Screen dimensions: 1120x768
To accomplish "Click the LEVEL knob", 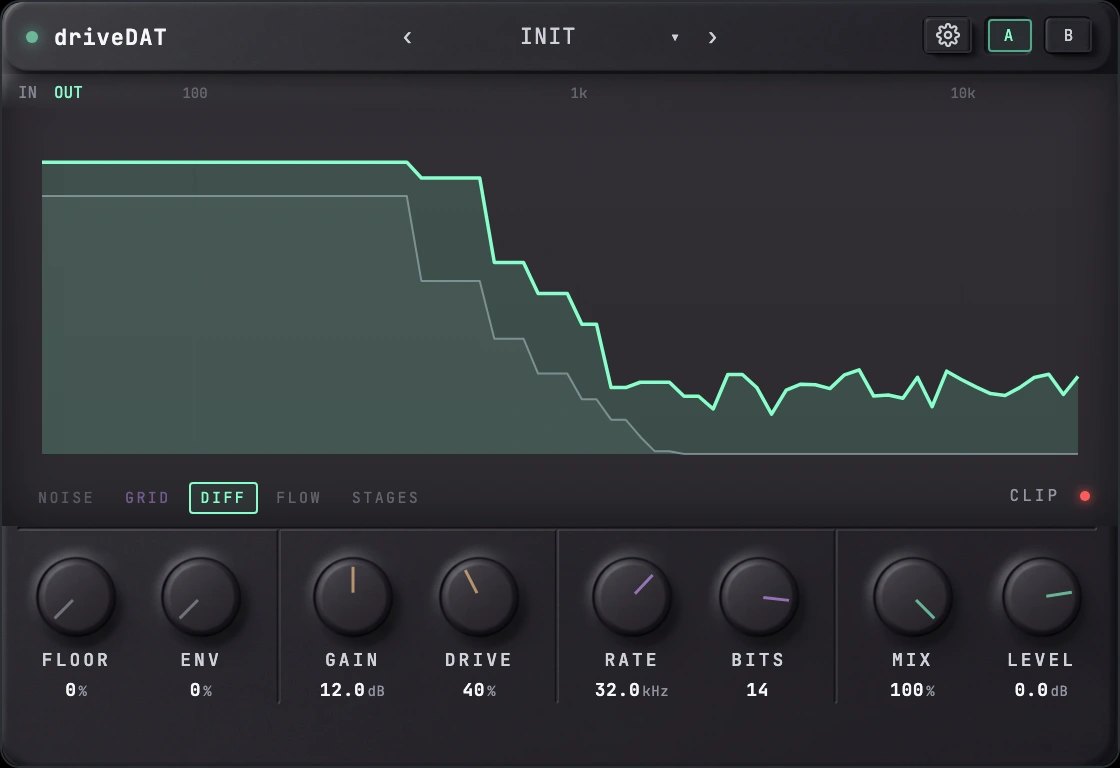I will (1041, 597).
